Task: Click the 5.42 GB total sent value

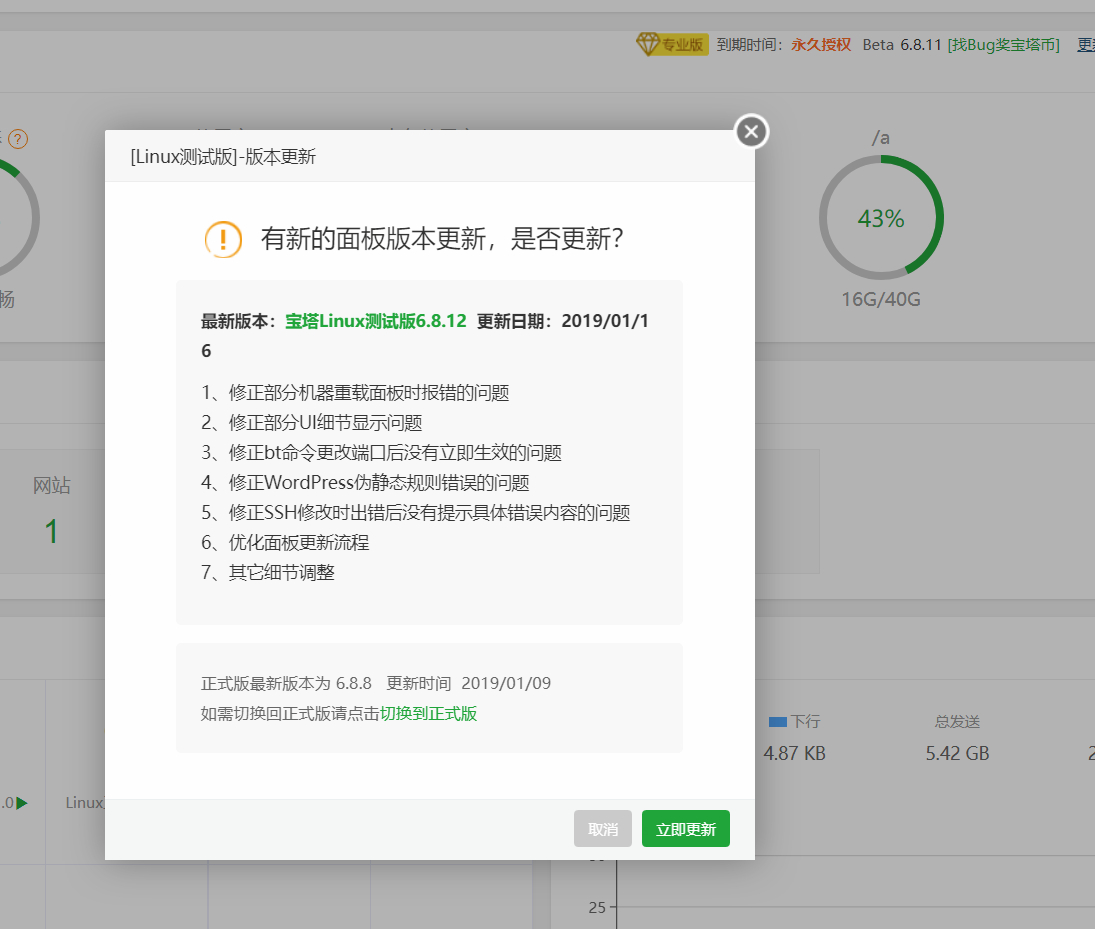Action: tap(957, 753)
